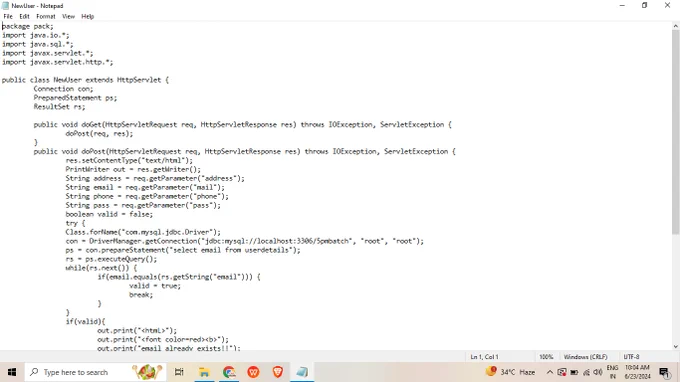The width and height of the screenshot is (680, 382).
Task: Click the 'String phone' line
Action: point(147,196)
